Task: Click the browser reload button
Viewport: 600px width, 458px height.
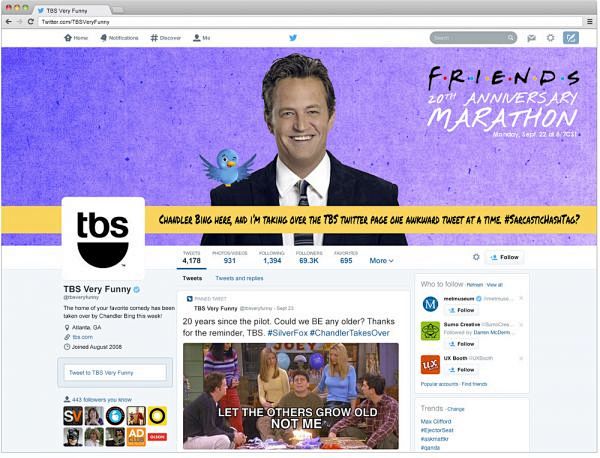Action: (x=31, y=22)
